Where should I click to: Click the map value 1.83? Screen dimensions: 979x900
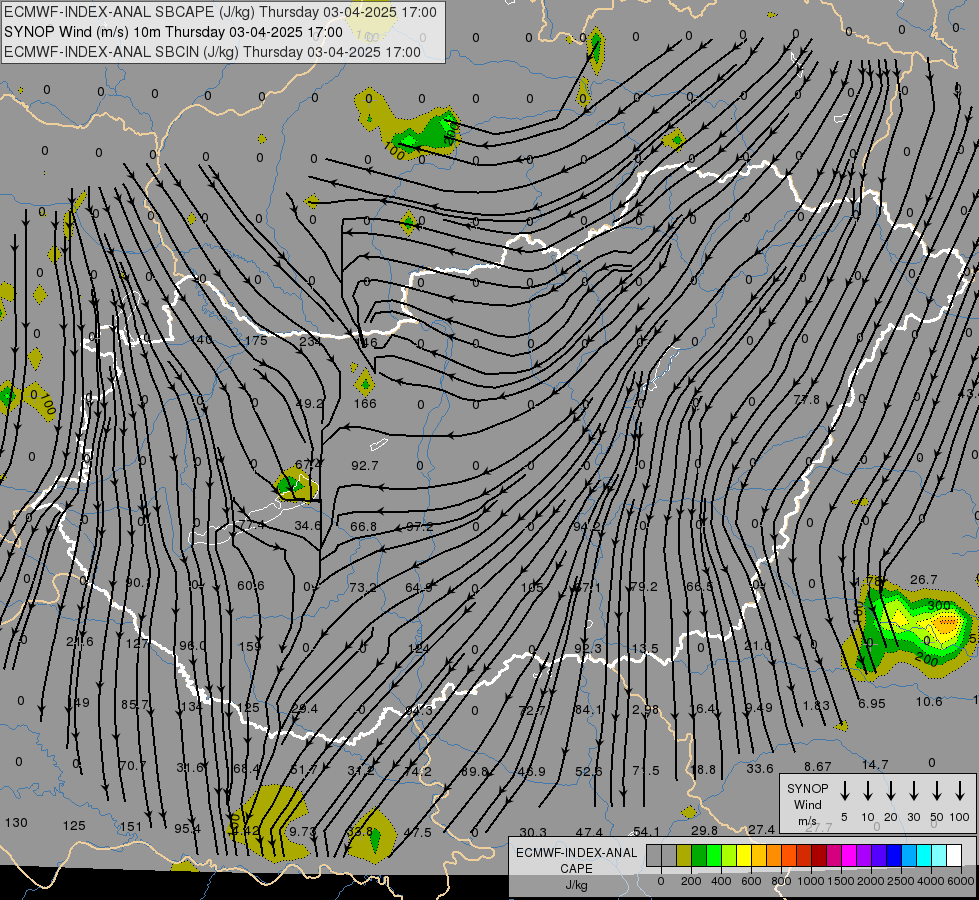click(816, 706)
